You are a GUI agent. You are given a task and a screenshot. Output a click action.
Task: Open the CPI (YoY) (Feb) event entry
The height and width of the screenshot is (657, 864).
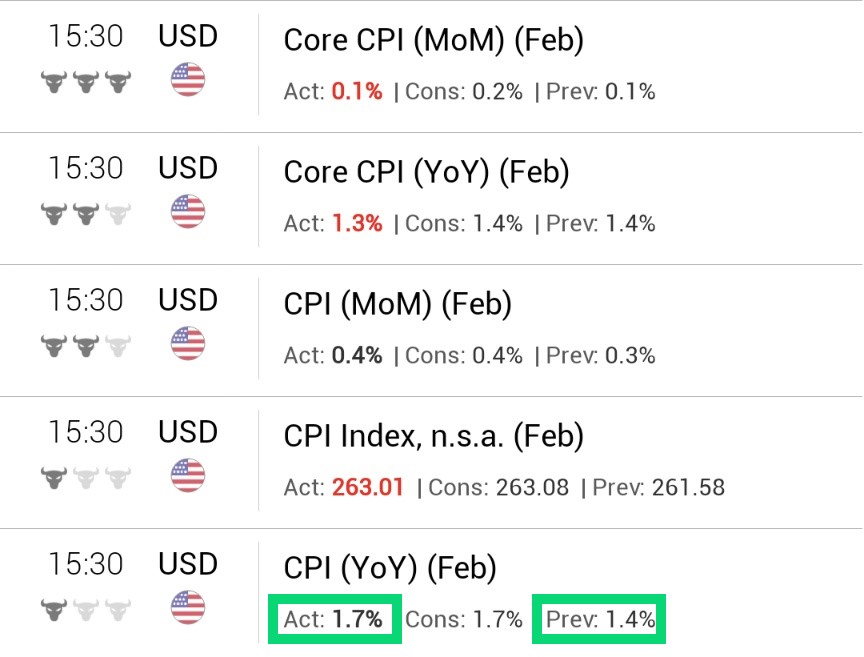(389, 567)
